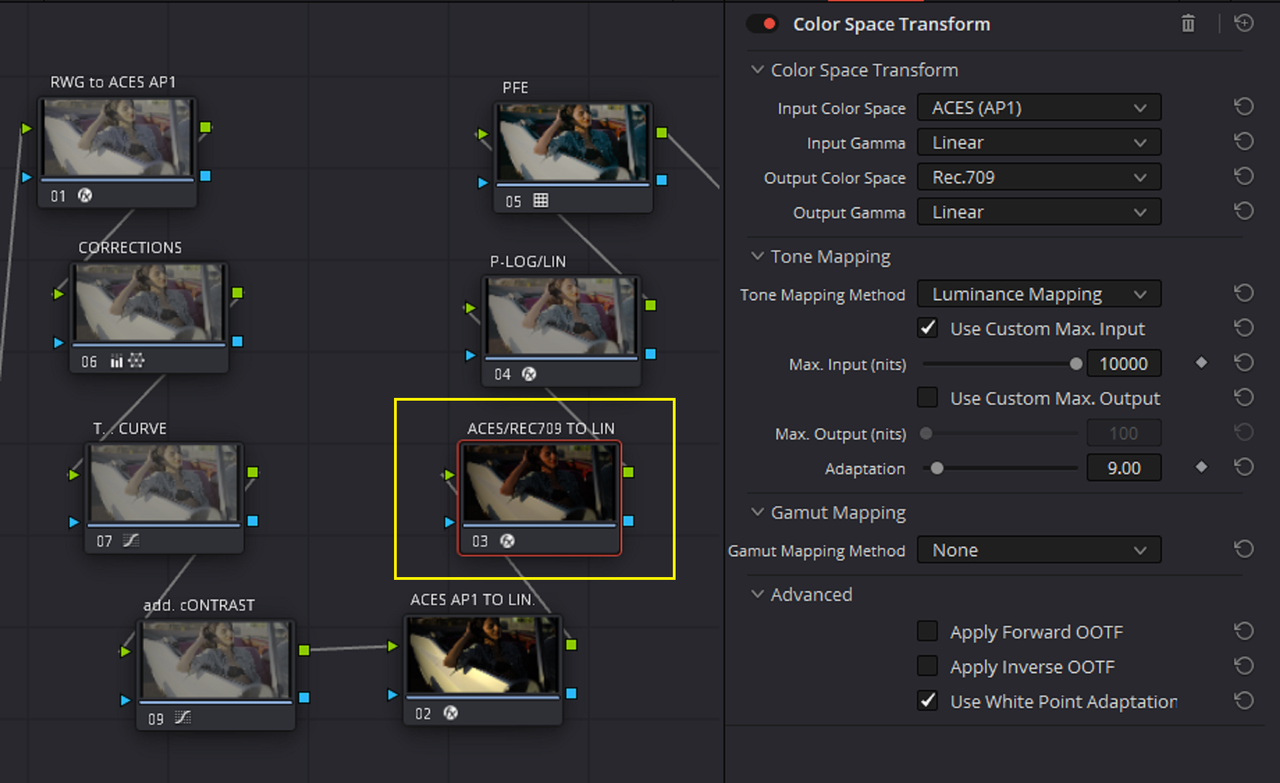This screenshot has width=1280, height=783.
Task: Reset the Apply Inverse OOTF option
Action: [1244, 666]
